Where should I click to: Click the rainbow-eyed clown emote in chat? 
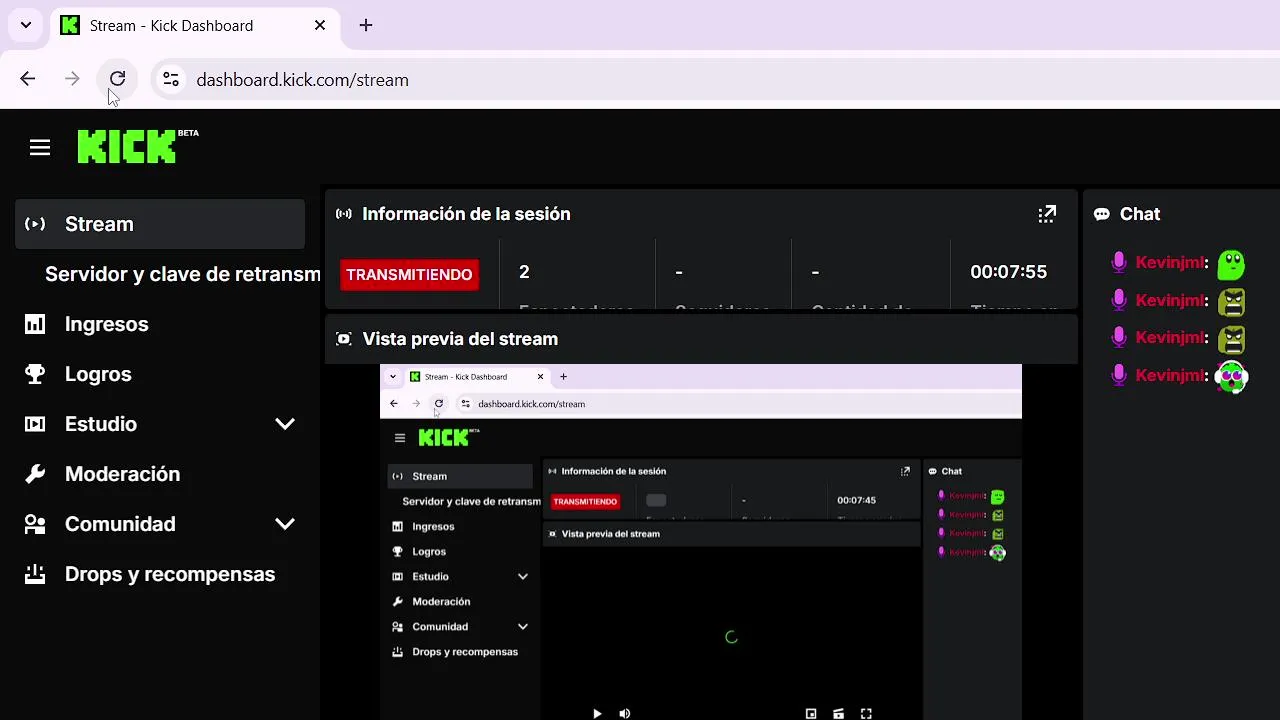click(x=1232, y=377)
